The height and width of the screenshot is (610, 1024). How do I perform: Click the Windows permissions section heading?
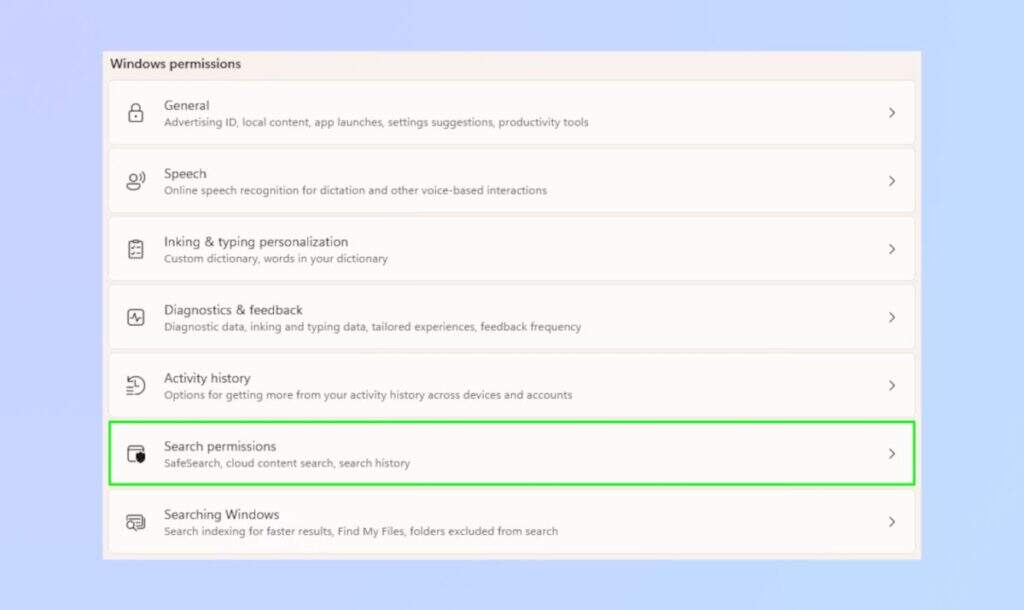click(175, 63)
